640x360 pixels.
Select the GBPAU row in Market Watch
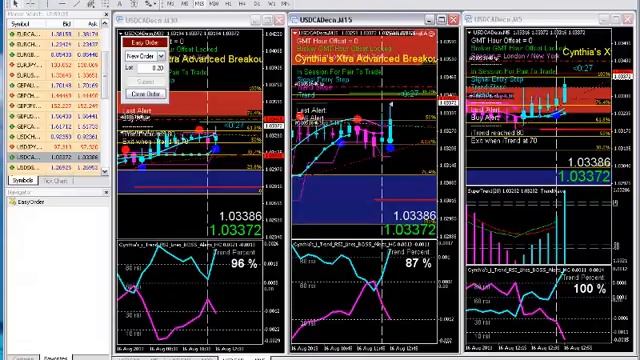[54, 85]
